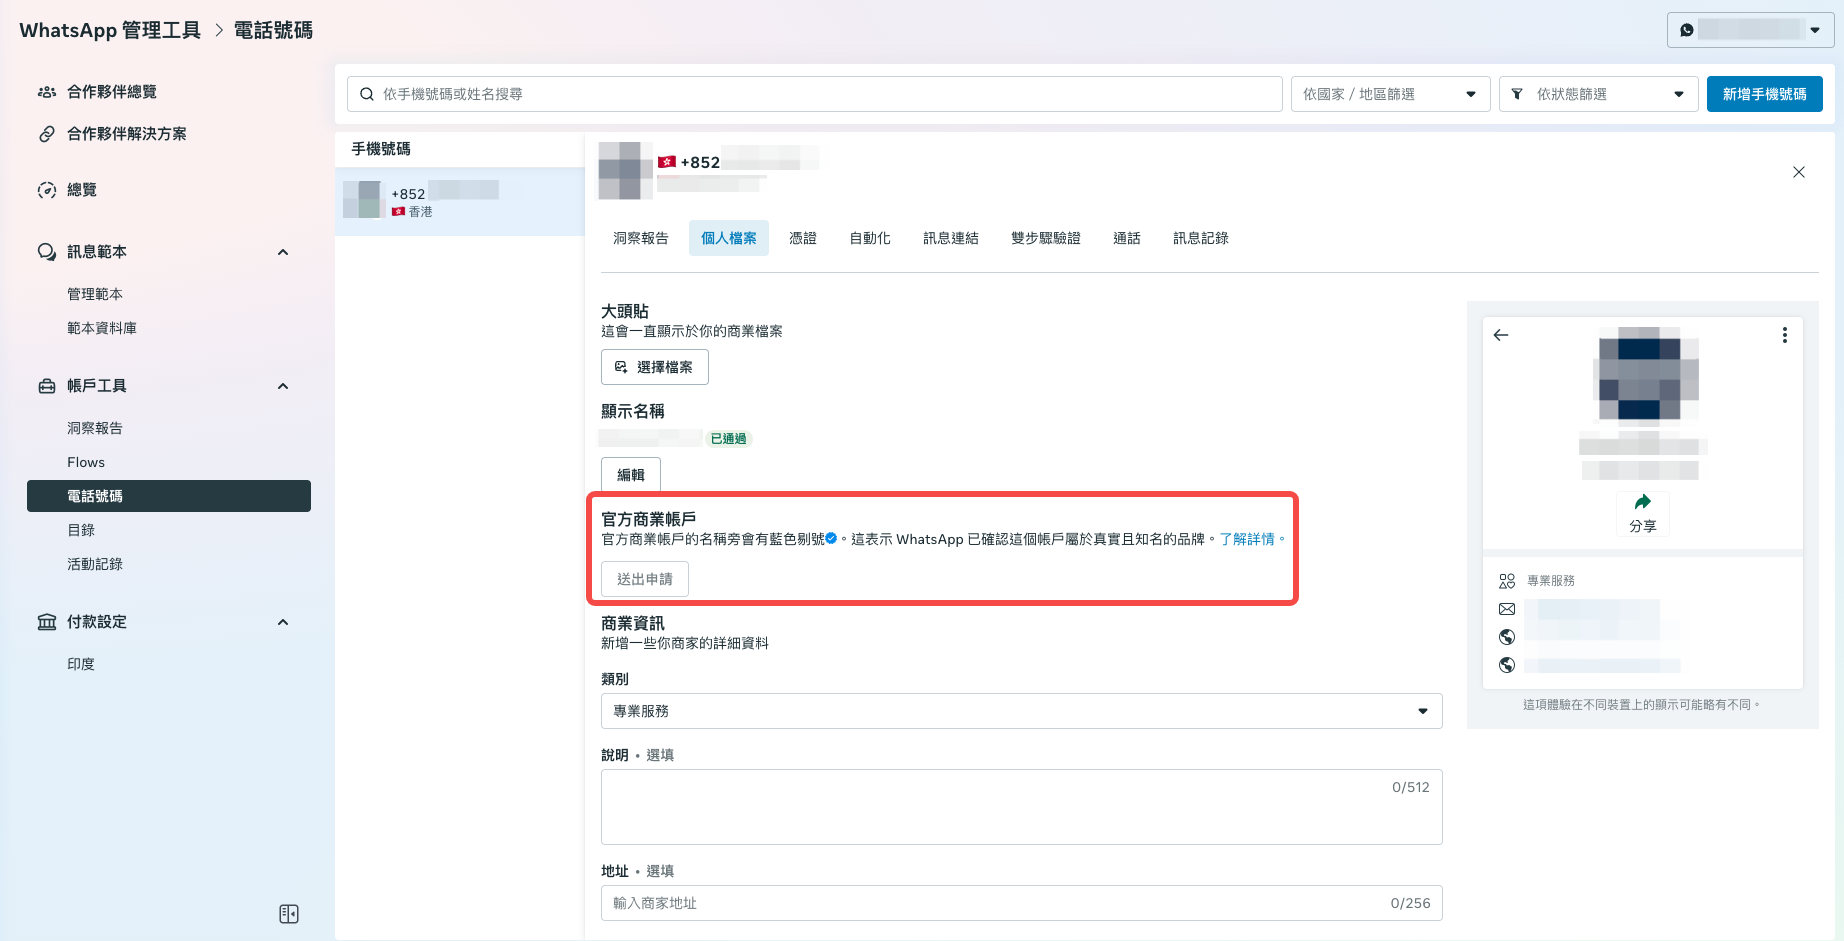The width and height of the screenshot is (1844, 941).
Task: Open 目錄 in sidebar
Action: pos(81,530)
